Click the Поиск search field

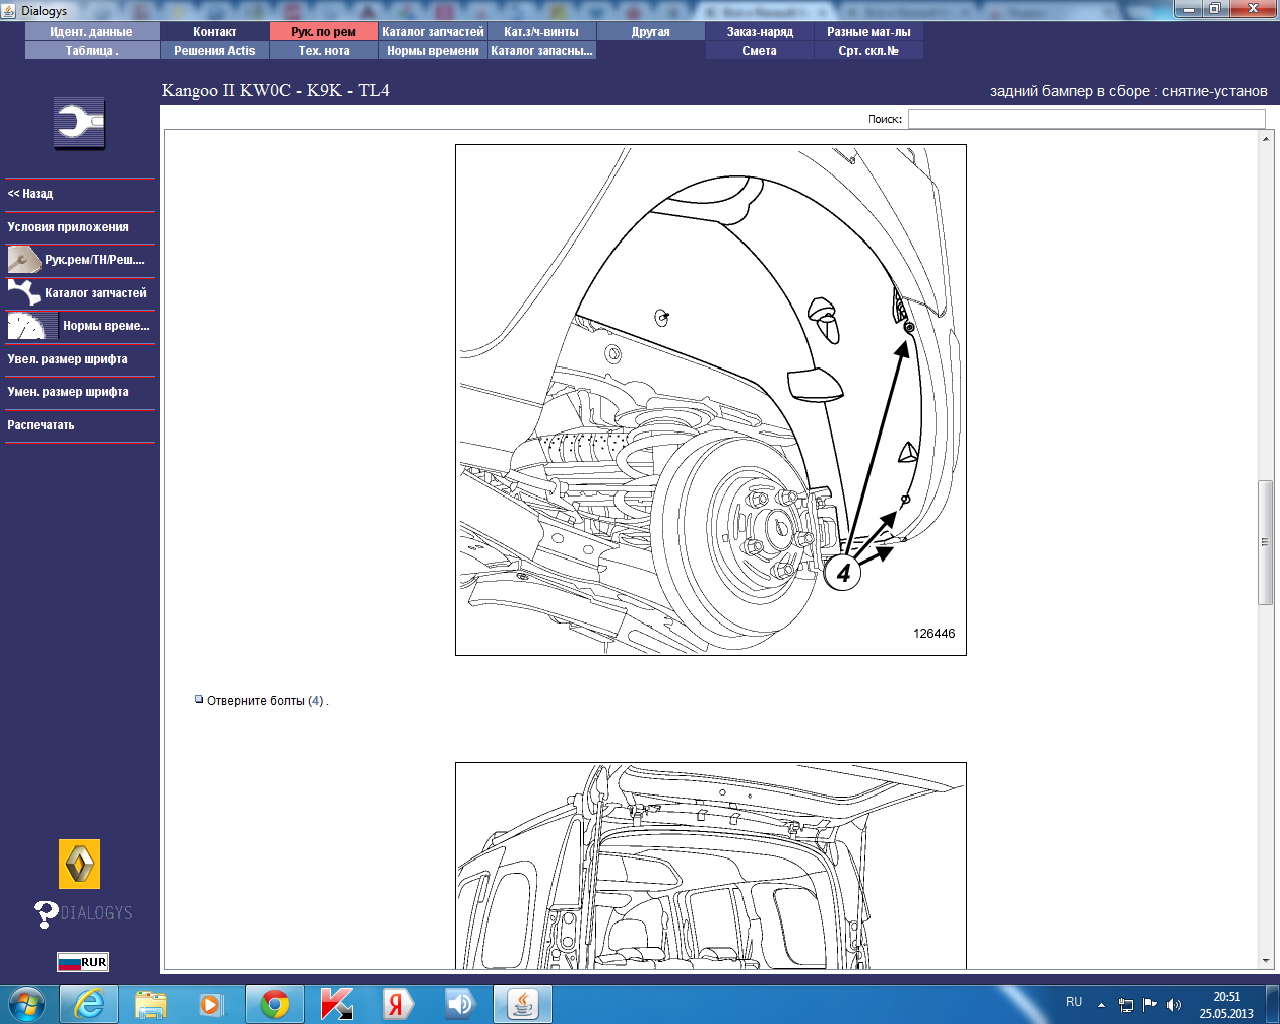1086,119
